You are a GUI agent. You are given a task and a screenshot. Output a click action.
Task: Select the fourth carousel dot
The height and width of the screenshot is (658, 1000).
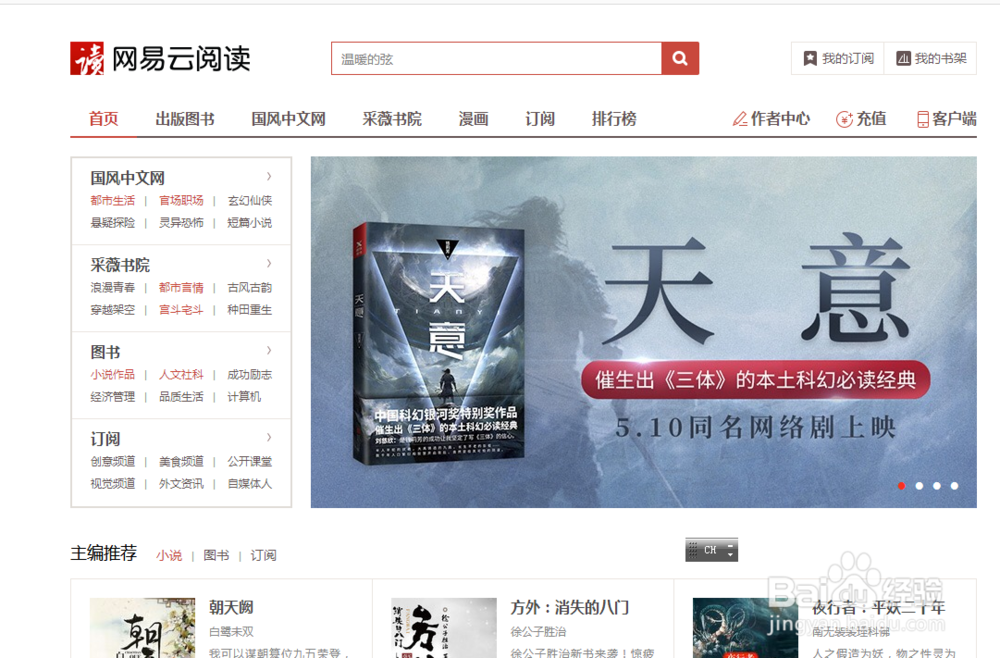click(954, 486)
